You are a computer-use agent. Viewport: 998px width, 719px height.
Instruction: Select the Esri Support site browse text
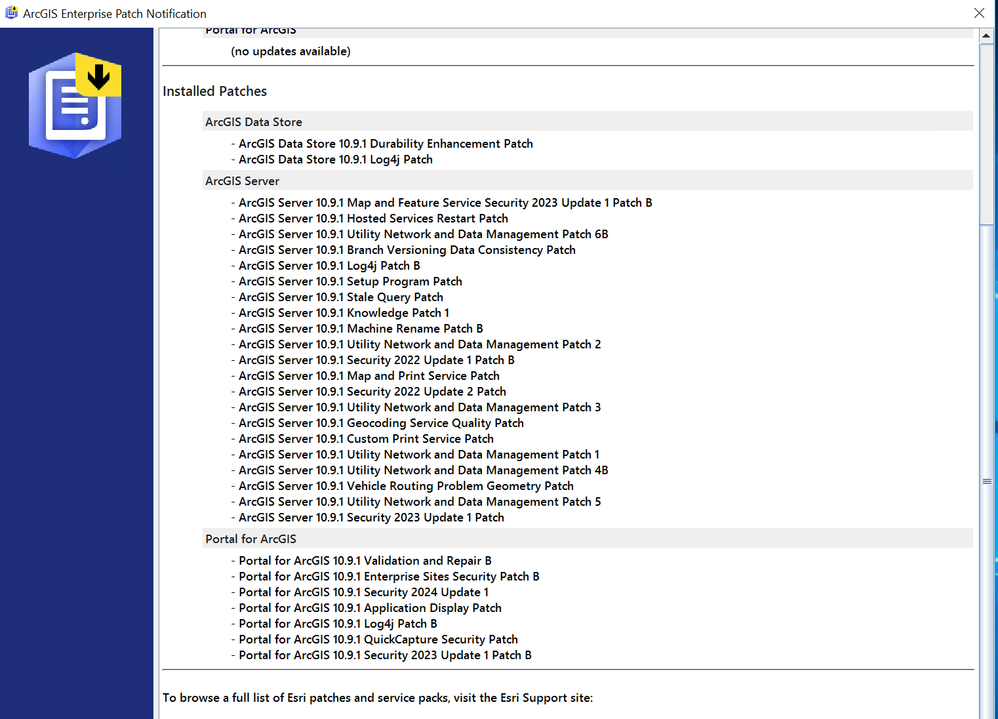pyautogui.click(x=377, y=698)
